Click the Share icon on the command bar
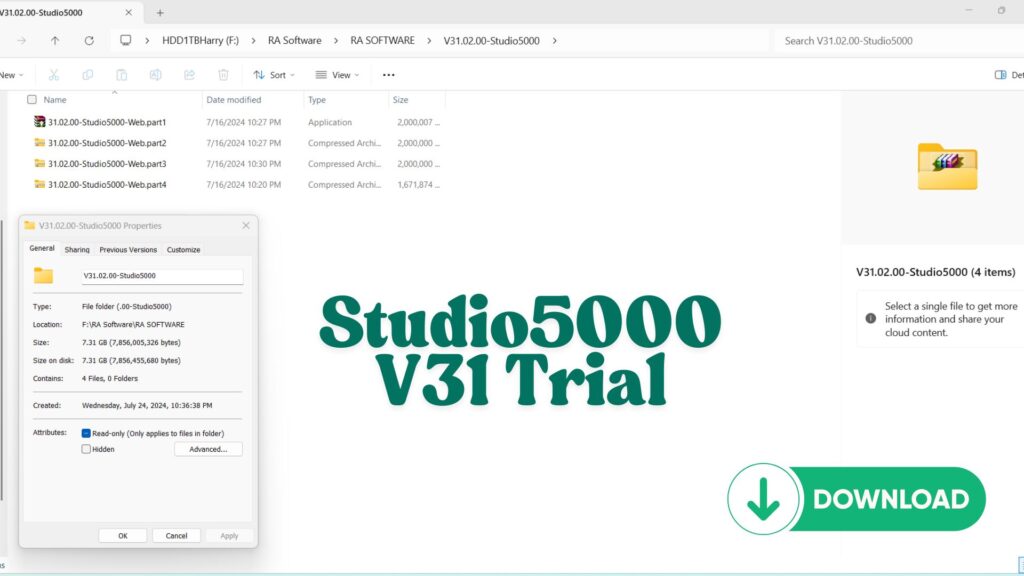1024x576 pixels. tap(189, 74)
